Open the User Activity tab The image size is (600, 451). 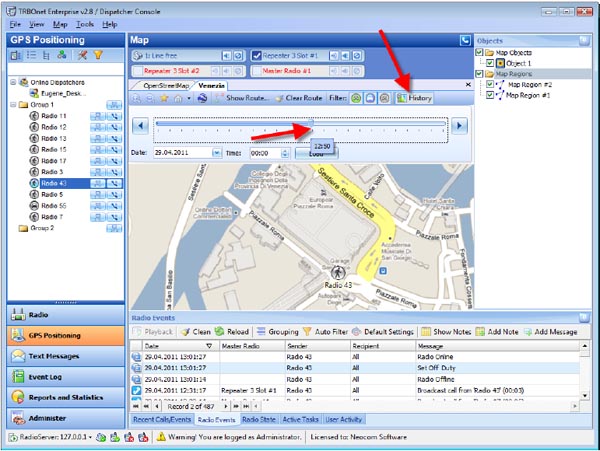[344, 419]
